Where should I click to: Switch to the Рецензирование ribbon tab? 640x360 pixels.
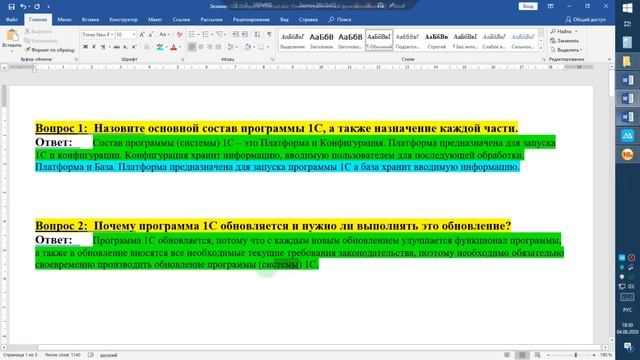click(x=251, y=19)
